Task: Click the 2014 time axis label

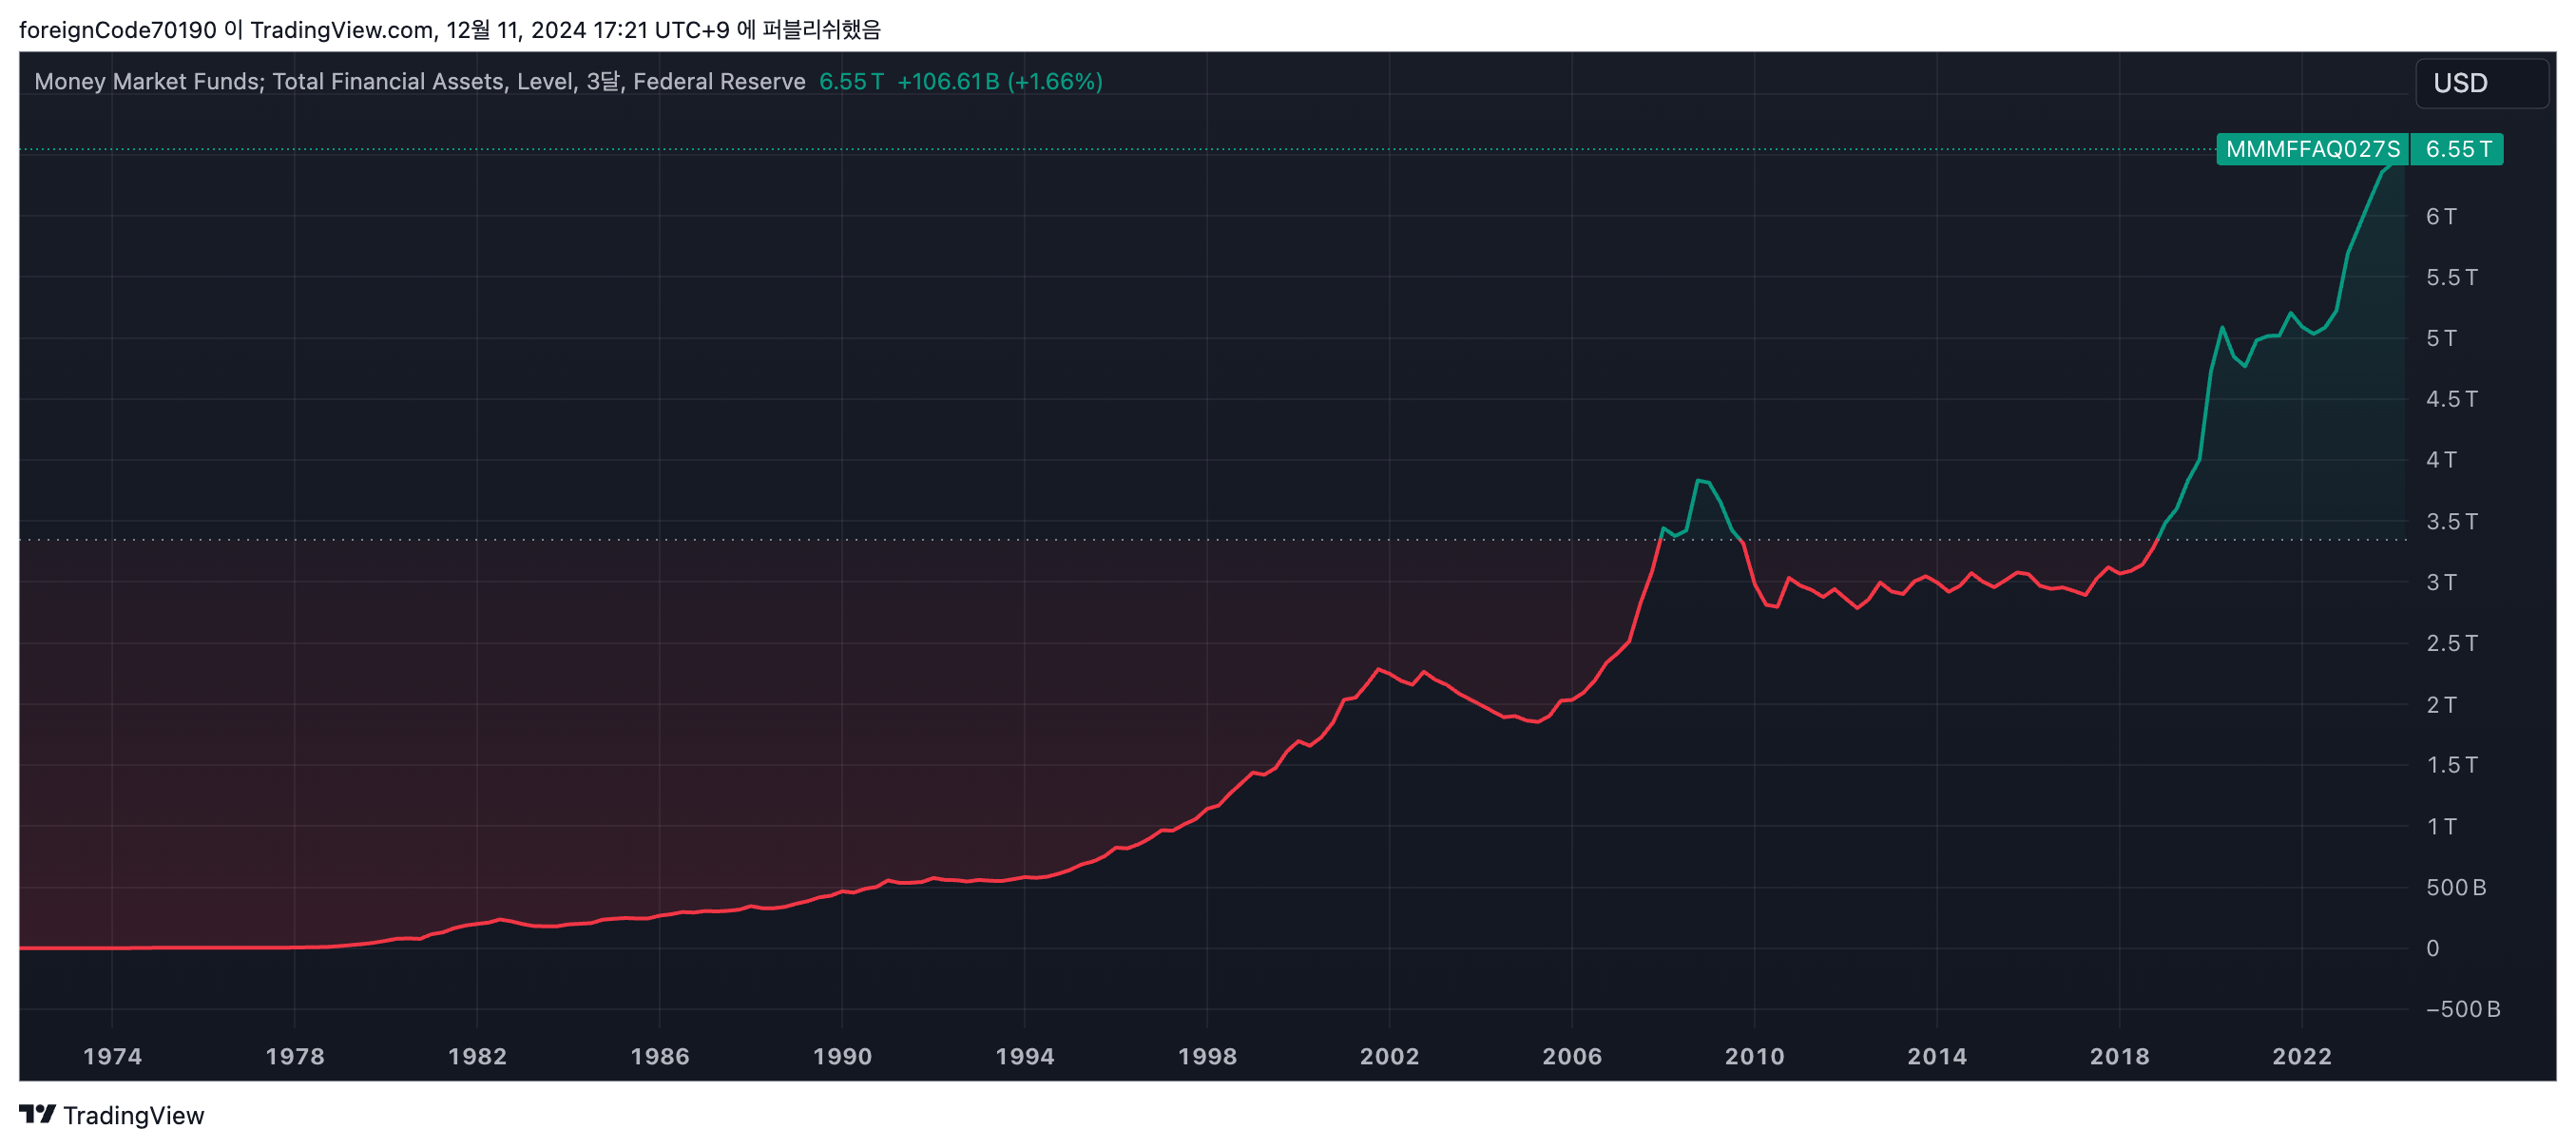Action: (x=1937, y=1056)
